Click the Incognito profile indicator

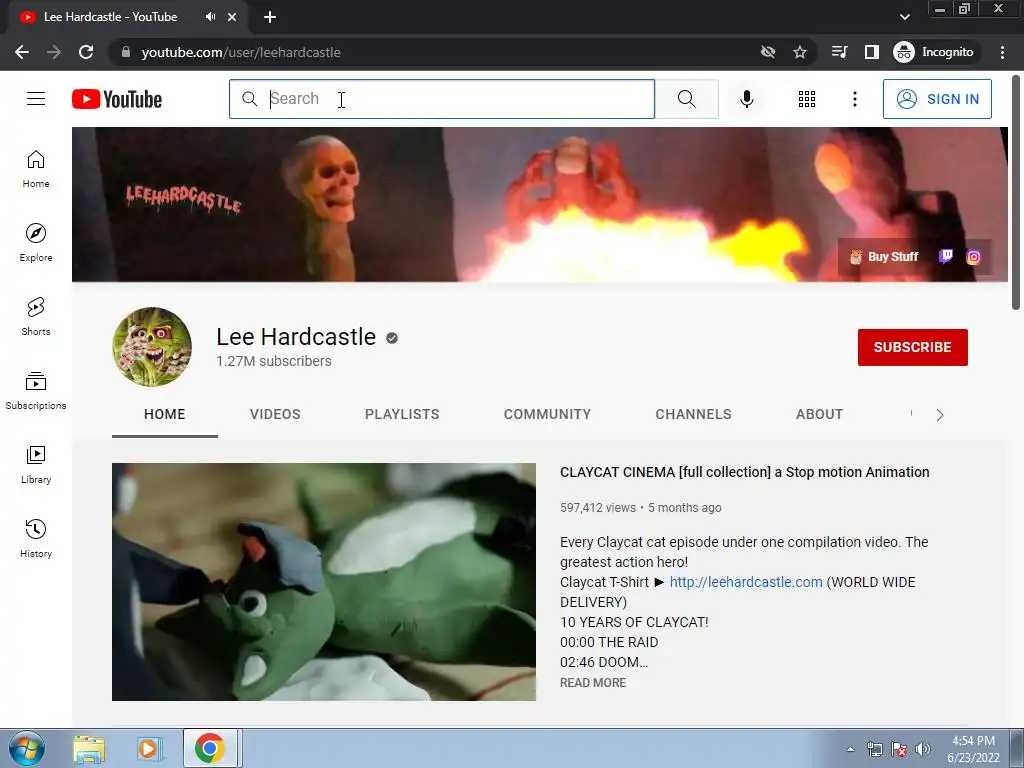pos(934,52)
